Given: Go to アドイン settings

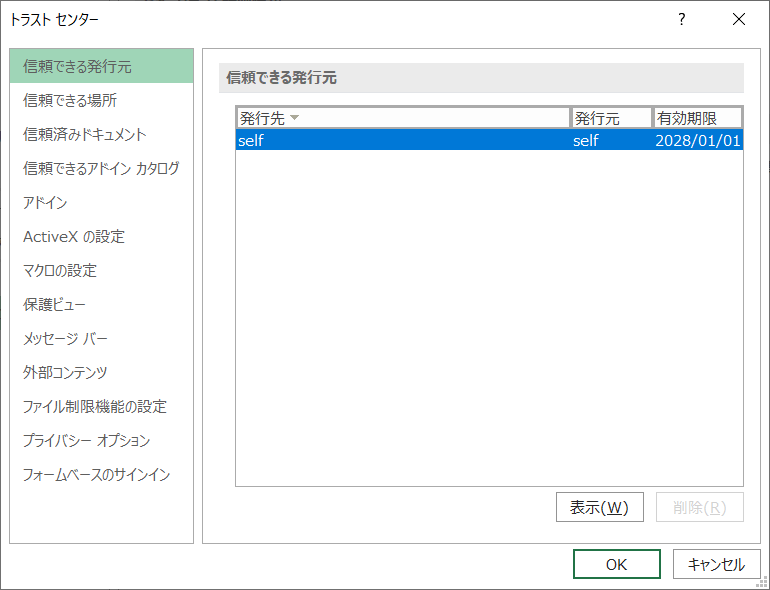Looking at the screenshot, I should 101,202.
